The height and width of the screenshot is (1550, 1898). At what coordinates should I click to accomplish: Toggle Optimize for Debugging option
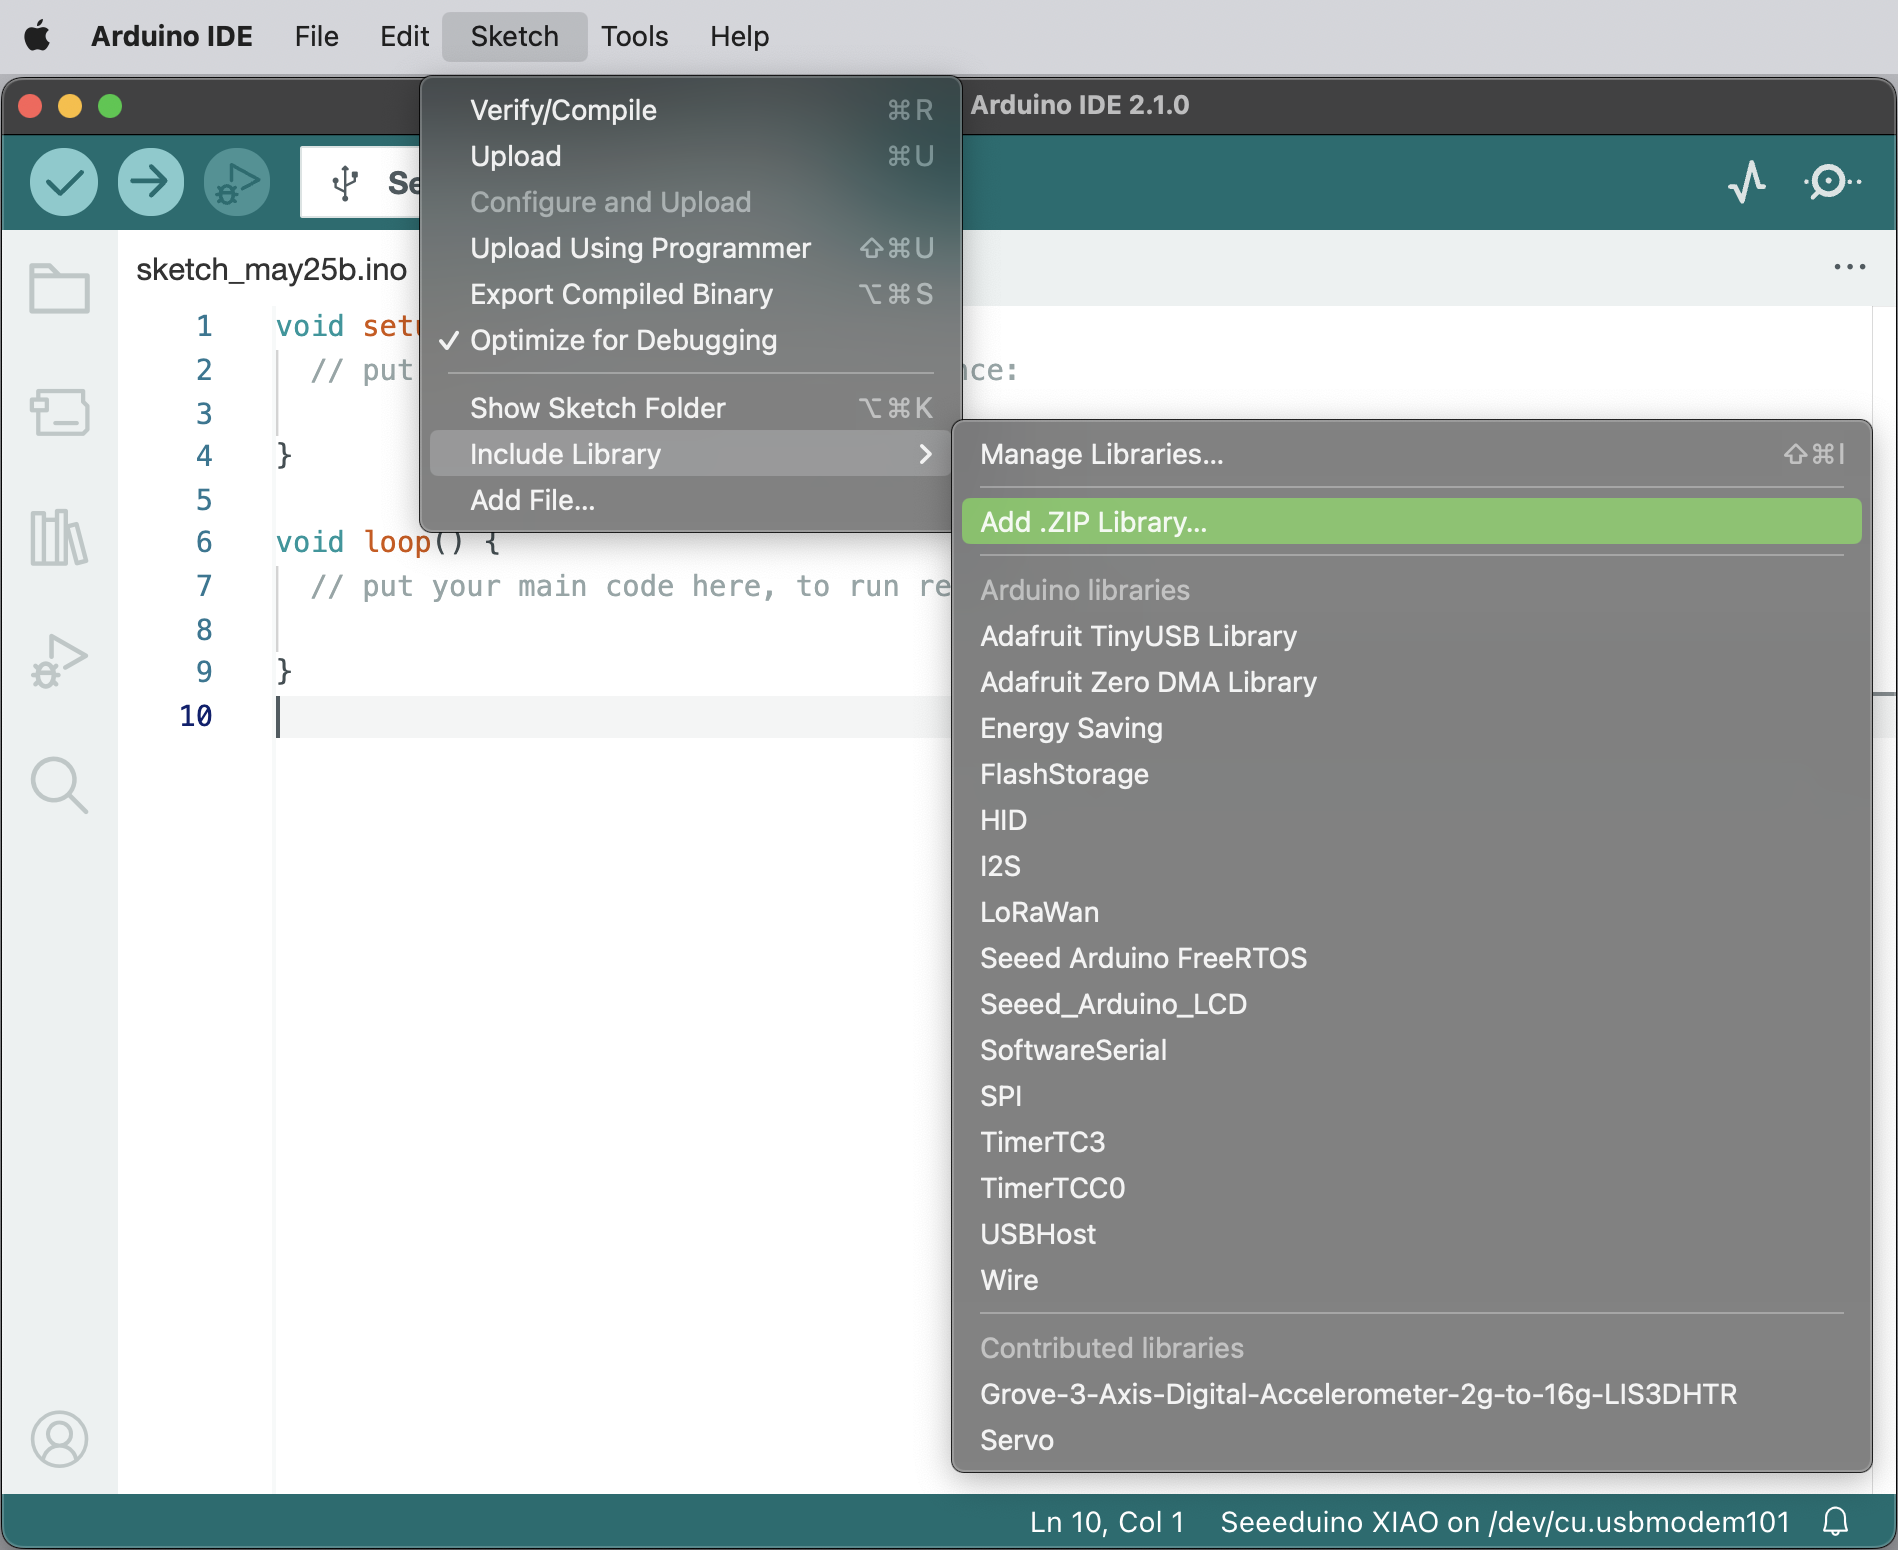pos(690,340)
